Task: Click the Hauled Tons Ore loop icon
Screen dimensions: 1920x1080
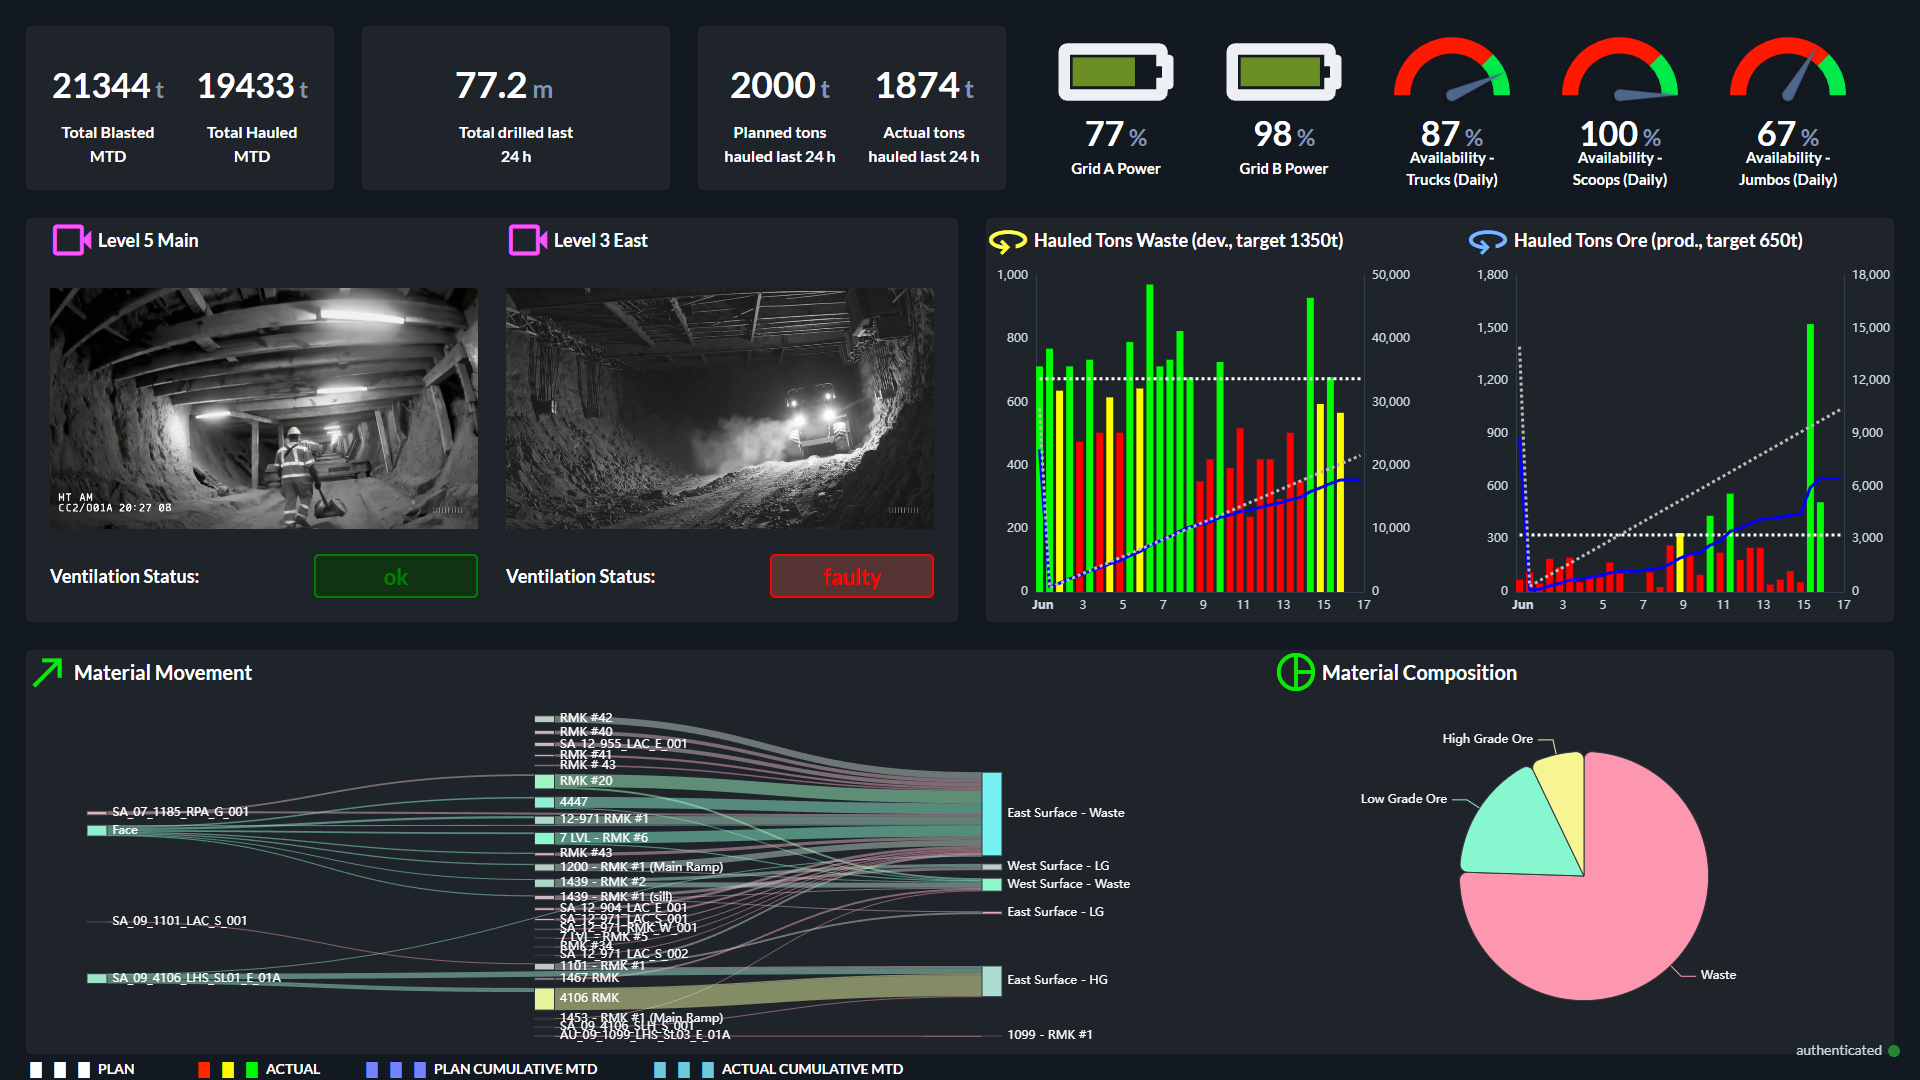Action: coord(1487,241)
